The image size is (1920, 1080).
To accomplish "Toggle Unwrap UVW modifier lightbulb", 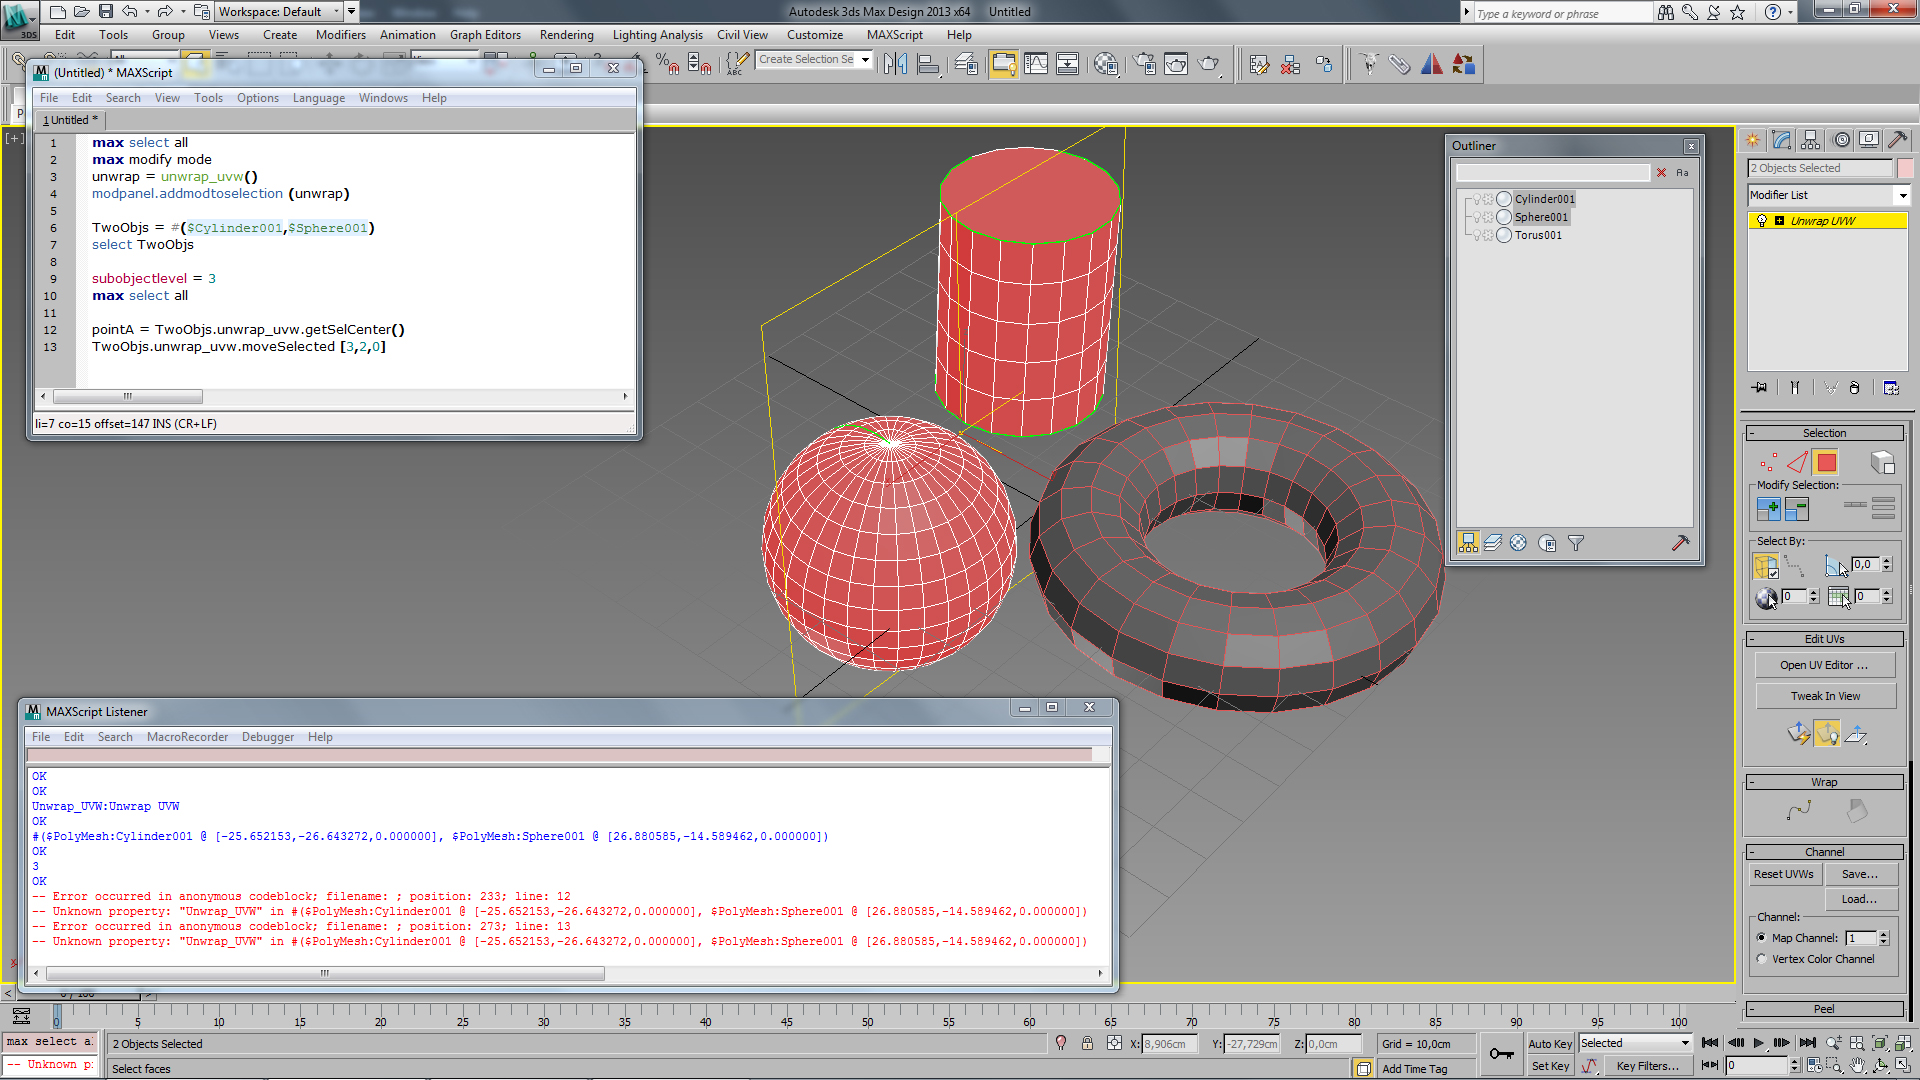I will [1762, 221].
